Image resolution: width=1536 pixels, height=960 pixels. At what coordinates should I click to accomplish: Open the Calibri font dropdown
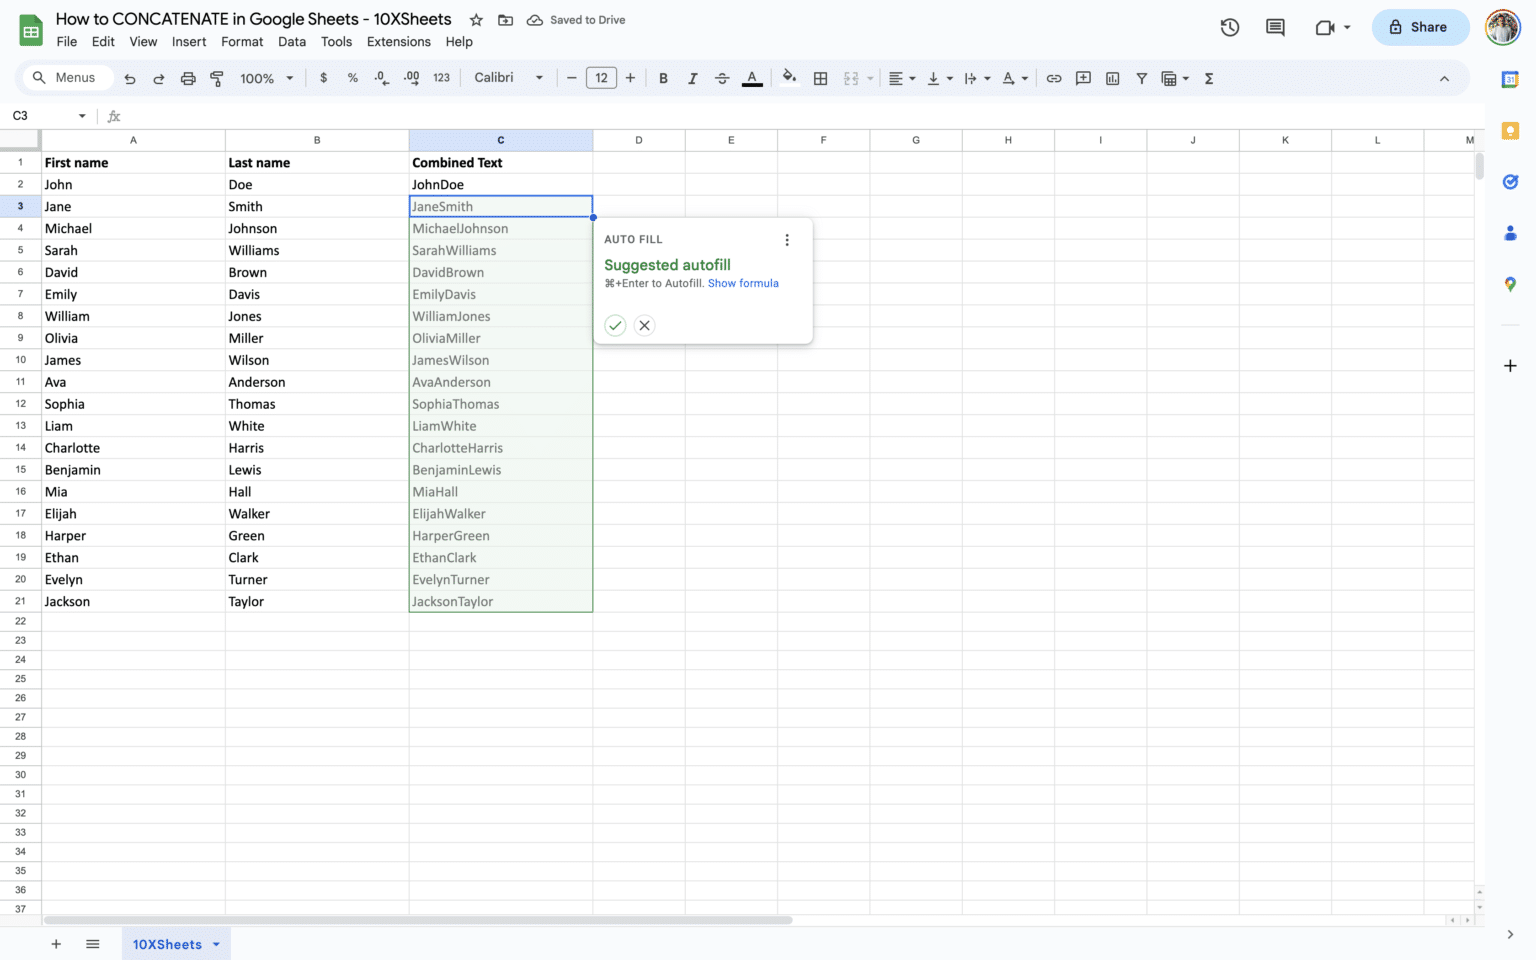[509, 78]
